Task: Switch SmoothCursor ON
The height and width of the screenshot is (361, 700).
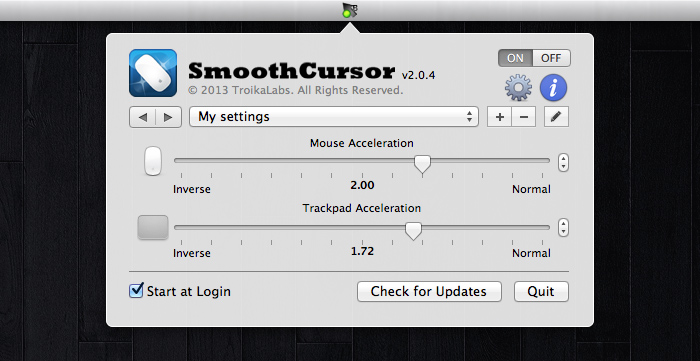Action: [x=515, y=58]
